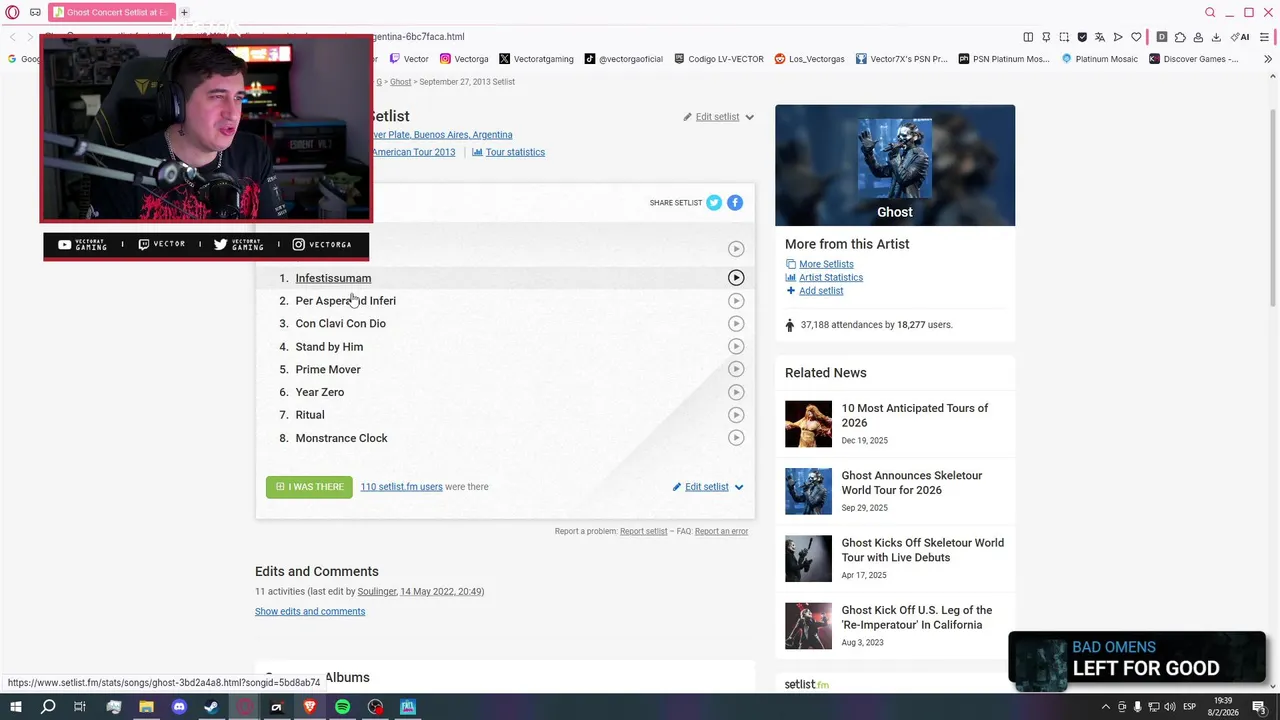The width and height of the screenshot is (1280, 720).
Task: Toggle the split screen icon in address bar
Action: click(1028, 37)
